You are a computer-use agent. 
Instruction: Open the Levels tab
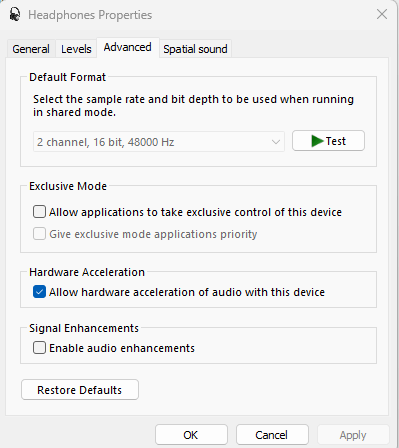(x=76, y=49)
